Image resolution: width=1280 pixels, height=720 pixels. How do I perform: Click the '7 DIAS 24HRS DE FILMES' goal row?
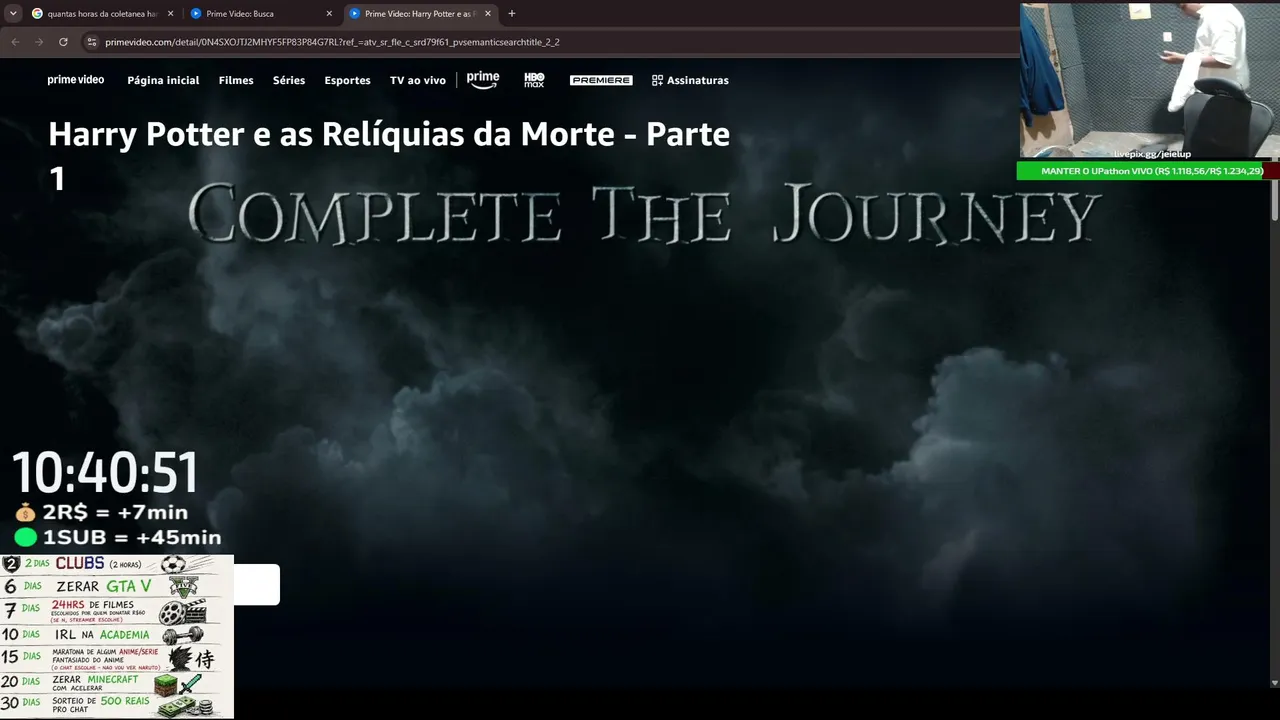tap(117, 611)
